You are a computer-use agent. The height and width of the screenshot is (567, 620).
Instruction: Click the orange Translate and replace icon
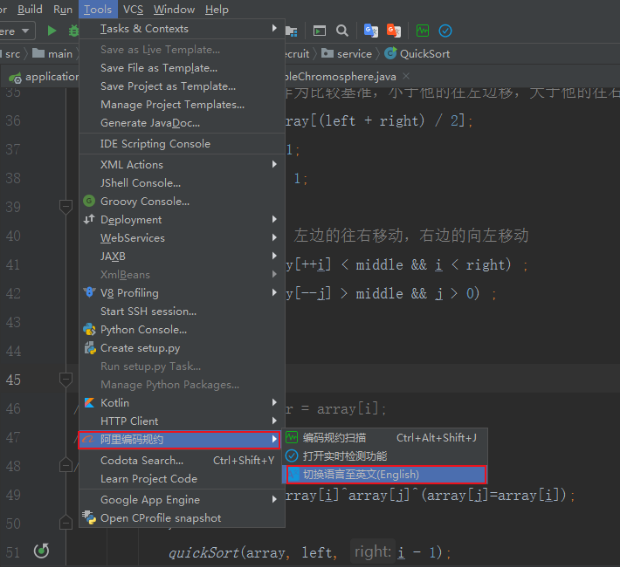pyautogui.click(x=394, y=30)
